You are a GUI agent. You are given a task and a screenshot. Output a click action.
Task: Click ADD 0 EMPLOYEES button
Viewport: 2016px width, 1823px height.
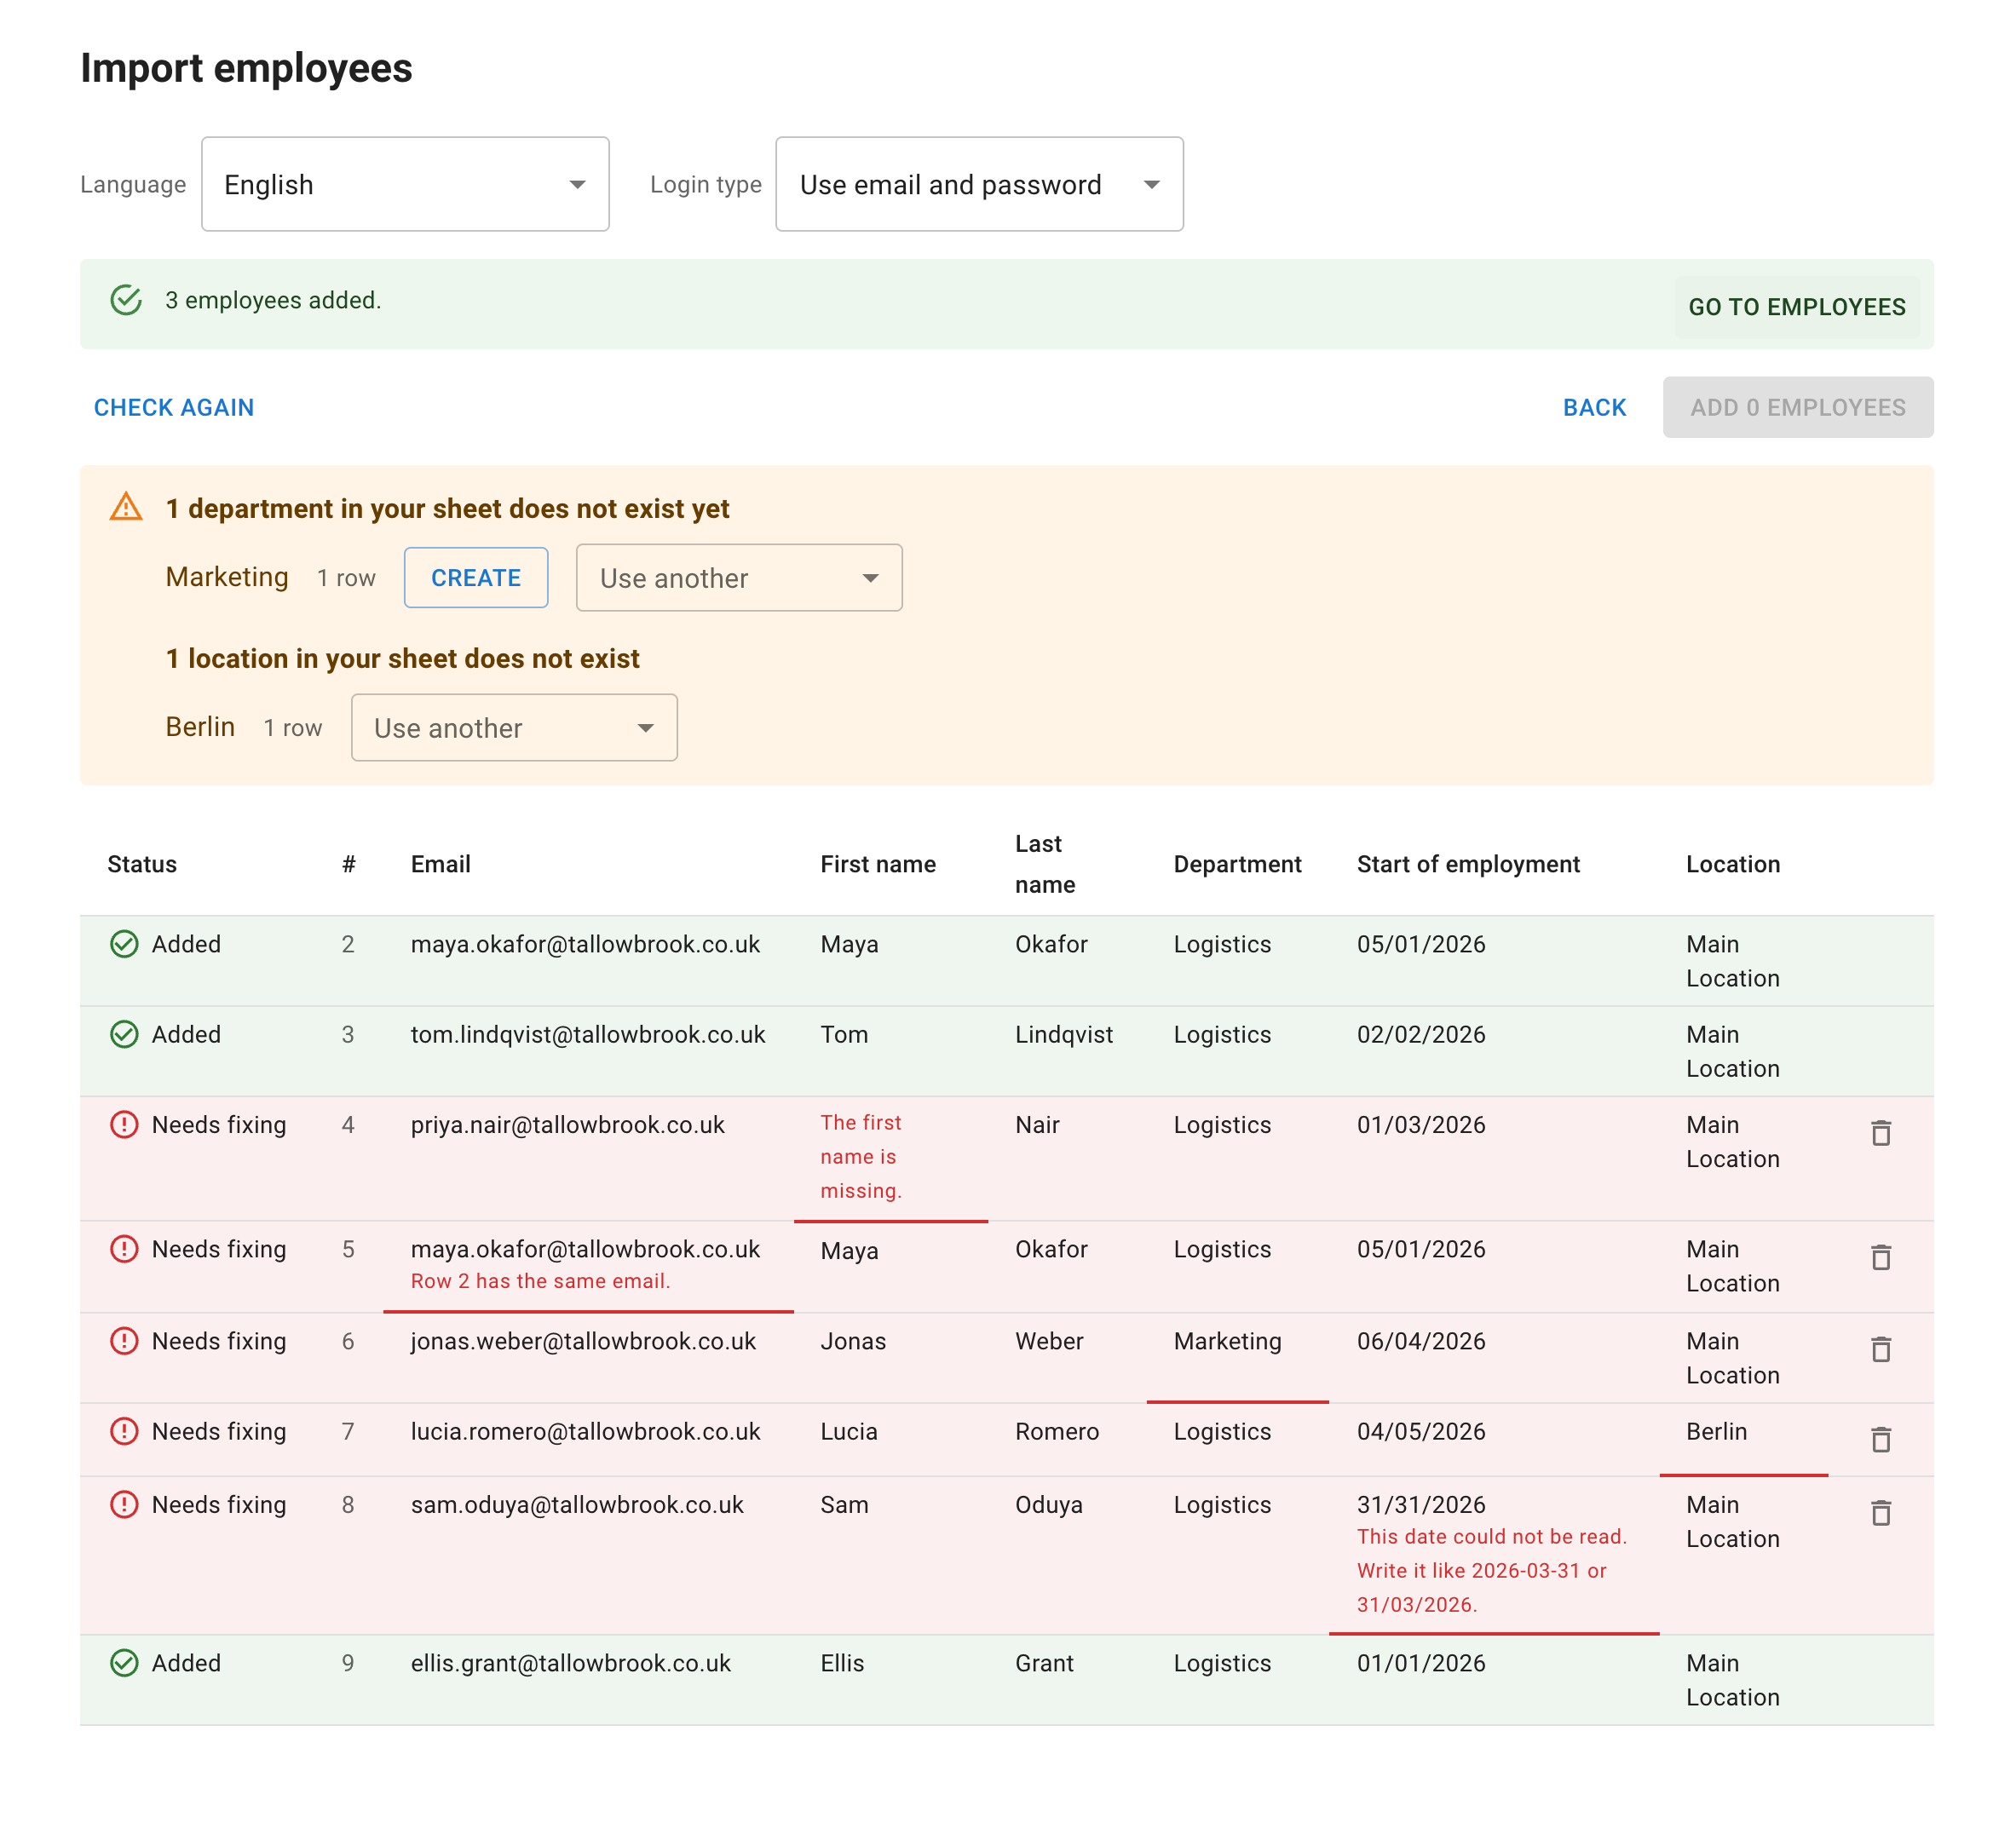1798,407
